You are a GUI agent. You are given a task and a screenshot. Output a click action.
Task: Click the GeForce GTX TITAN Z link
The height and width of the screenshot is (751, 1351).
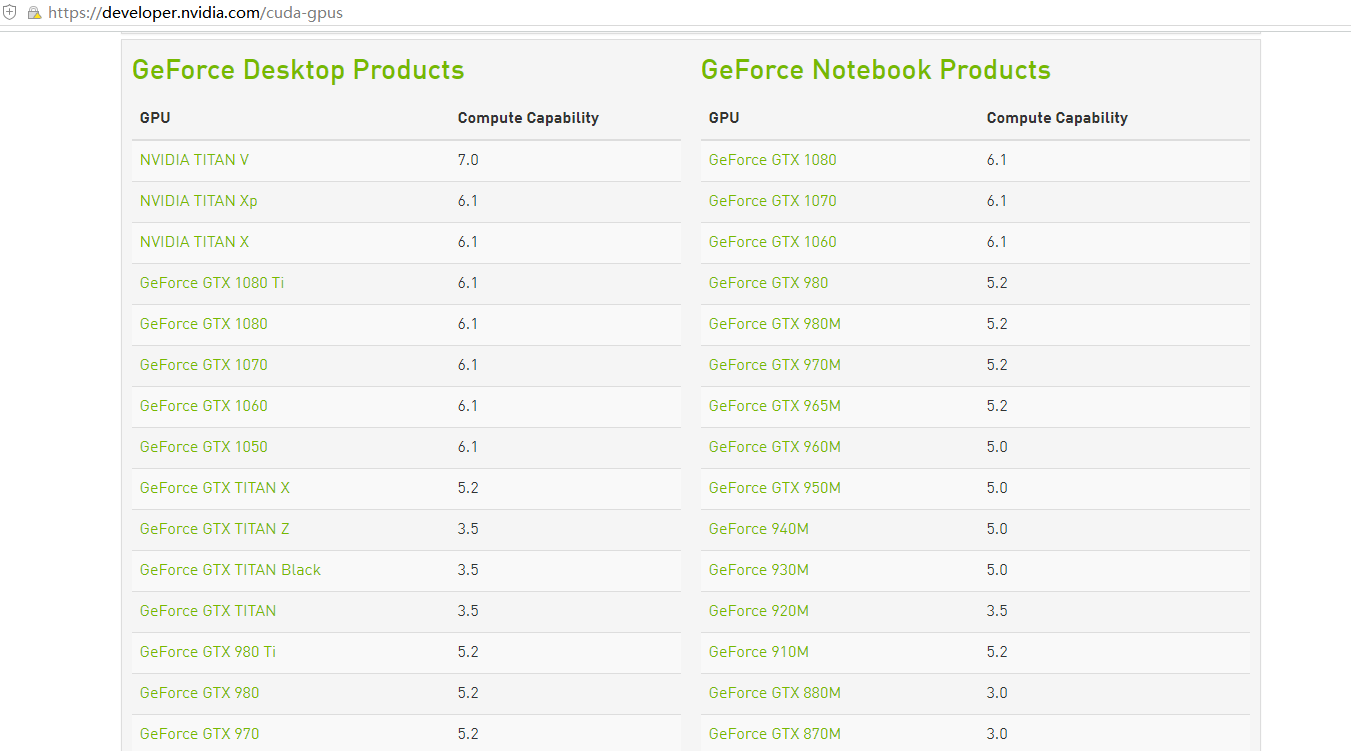(215, 529)
